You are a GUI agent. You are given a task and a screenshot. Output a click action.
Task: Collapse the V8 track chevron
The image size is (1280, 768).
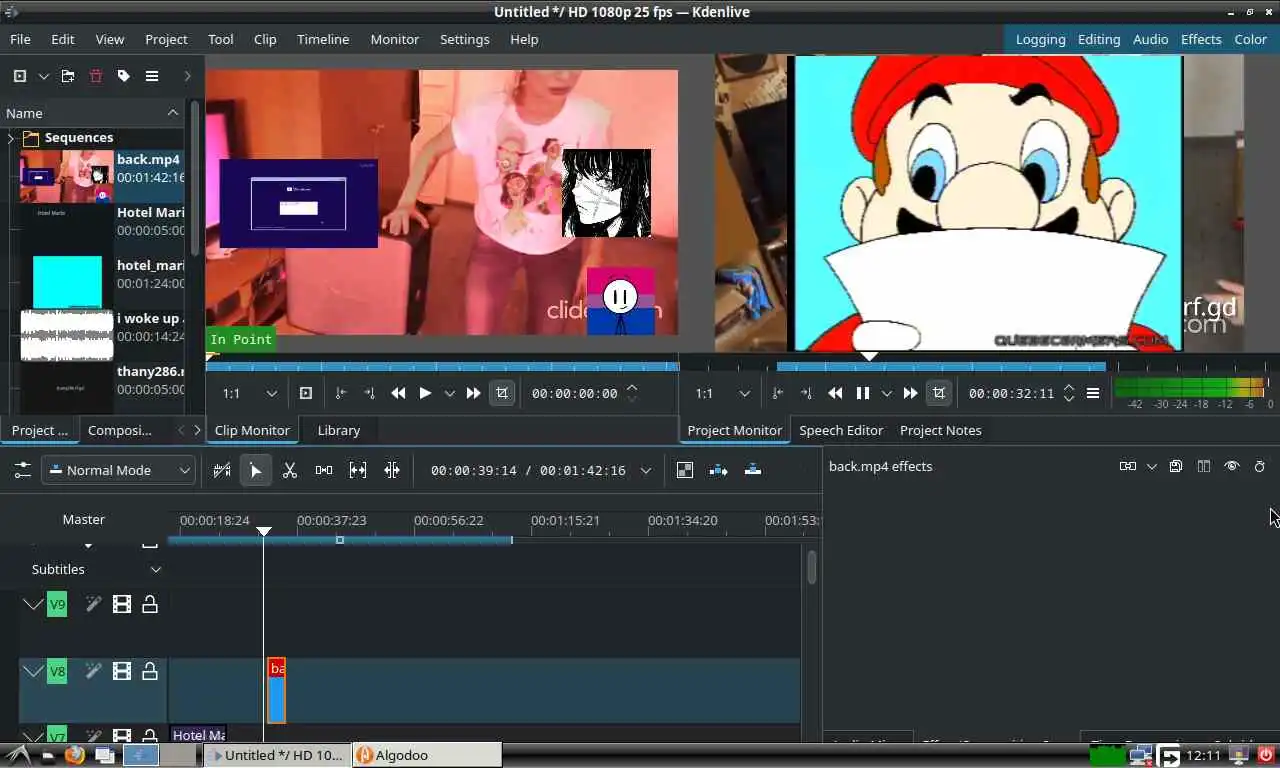pos(33,672)
